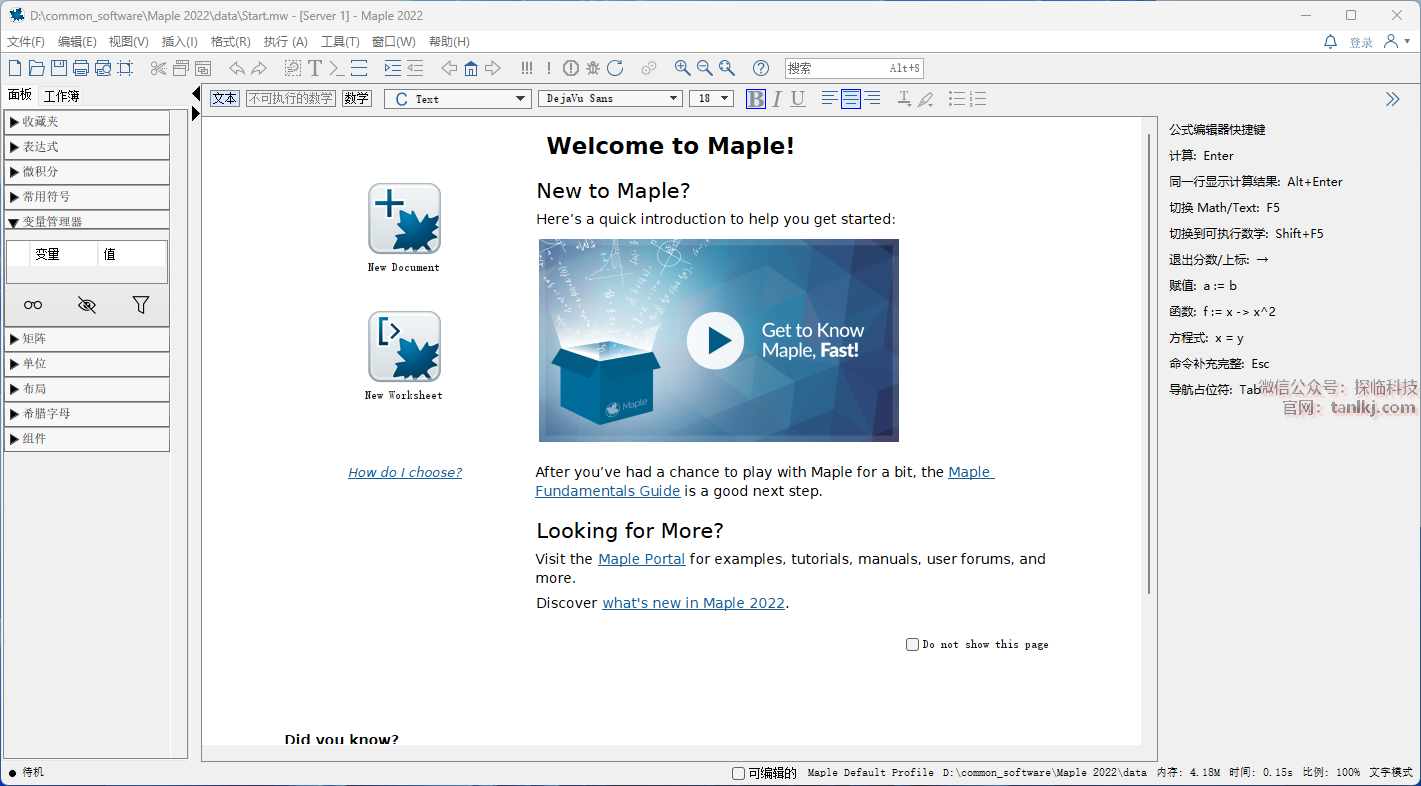1421x786 pixels.
Task: Click the print icon in toolbar
Action: point(81,68)
